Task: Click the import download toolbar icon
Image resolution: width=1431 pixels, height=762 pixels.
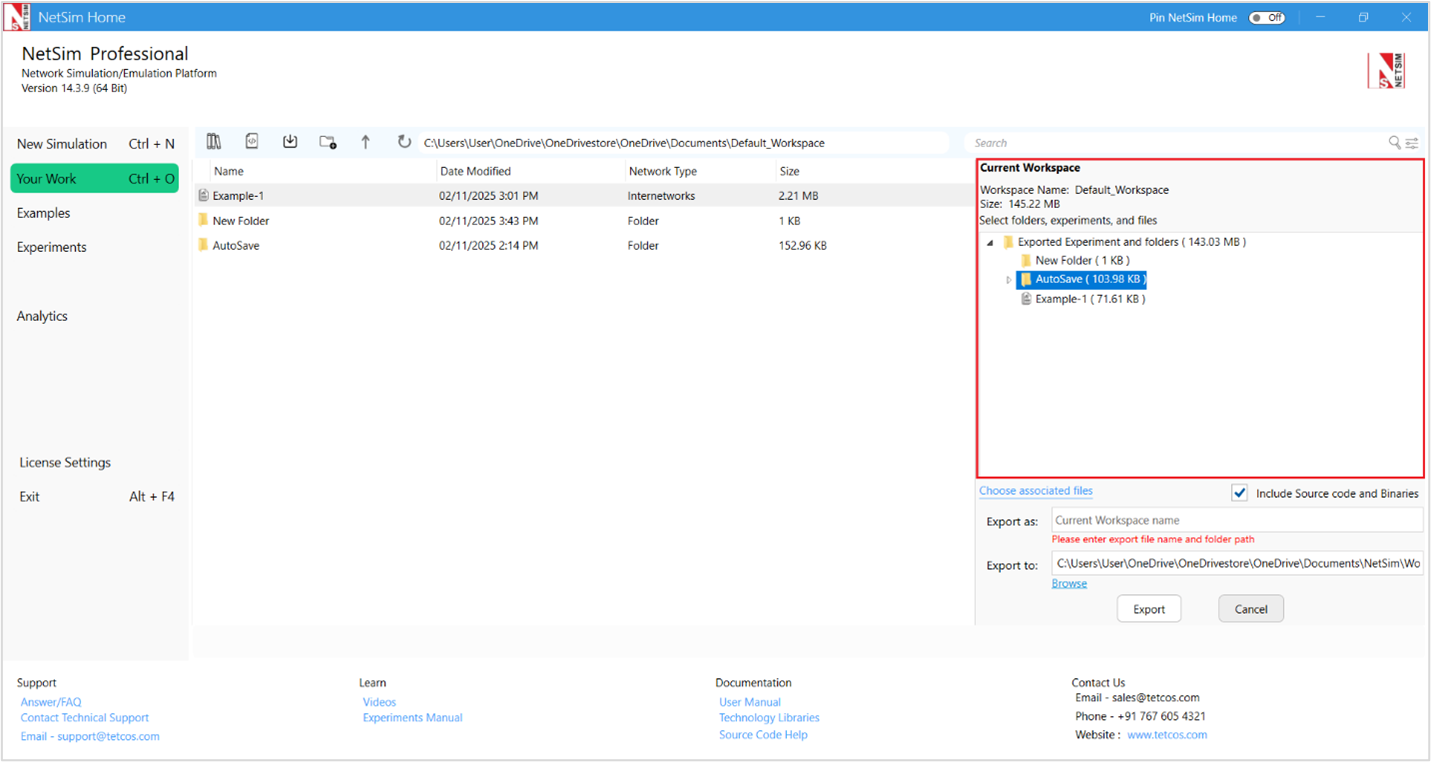Action: click(290, 142)
